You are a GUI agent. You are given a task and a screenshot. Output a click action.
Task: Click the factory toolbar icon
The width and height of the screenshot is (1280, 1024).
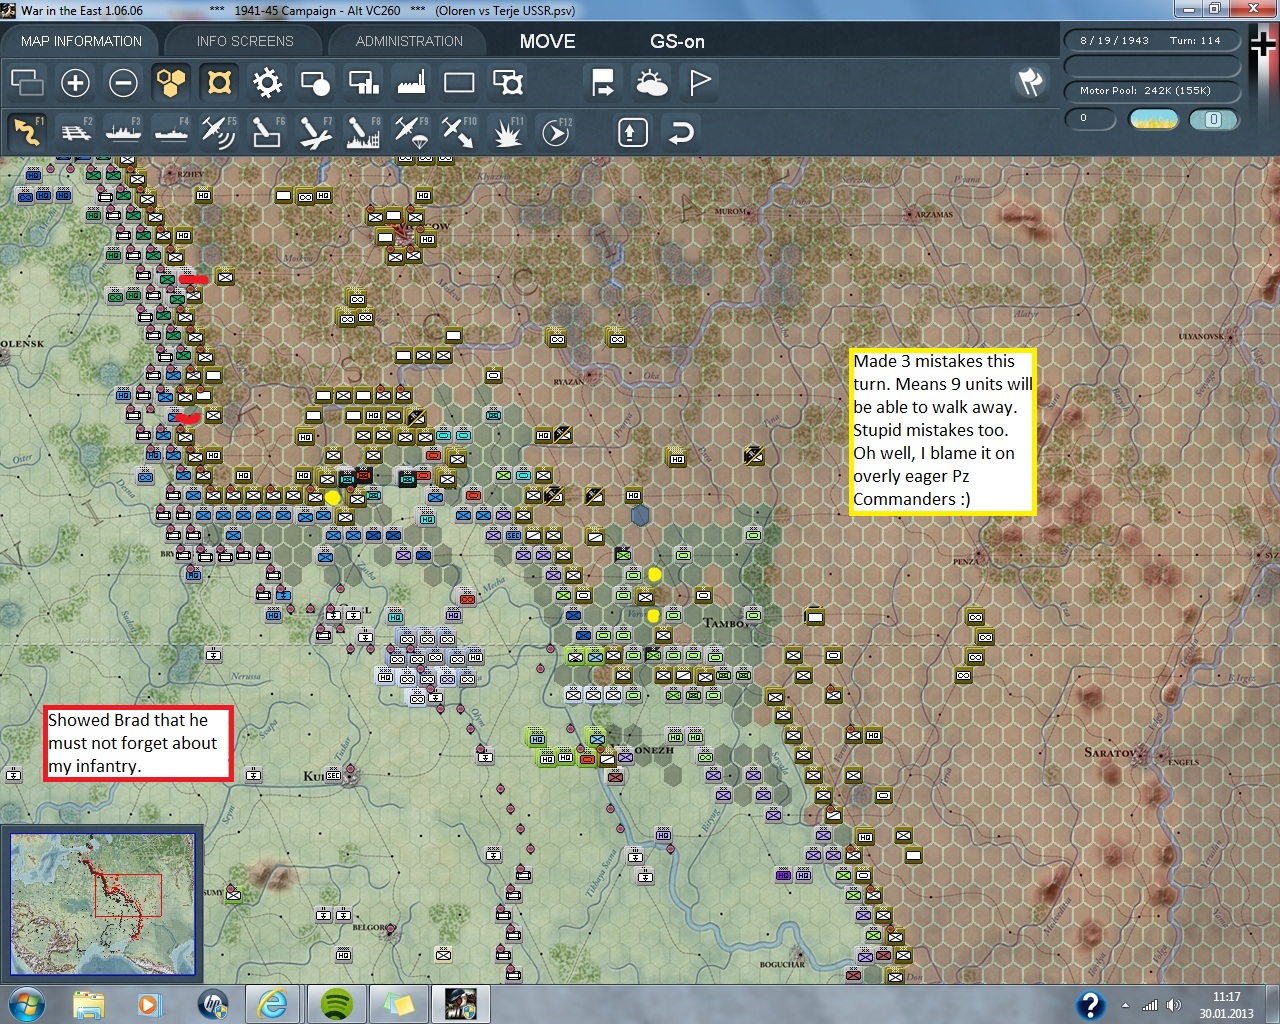click(411, 82)
